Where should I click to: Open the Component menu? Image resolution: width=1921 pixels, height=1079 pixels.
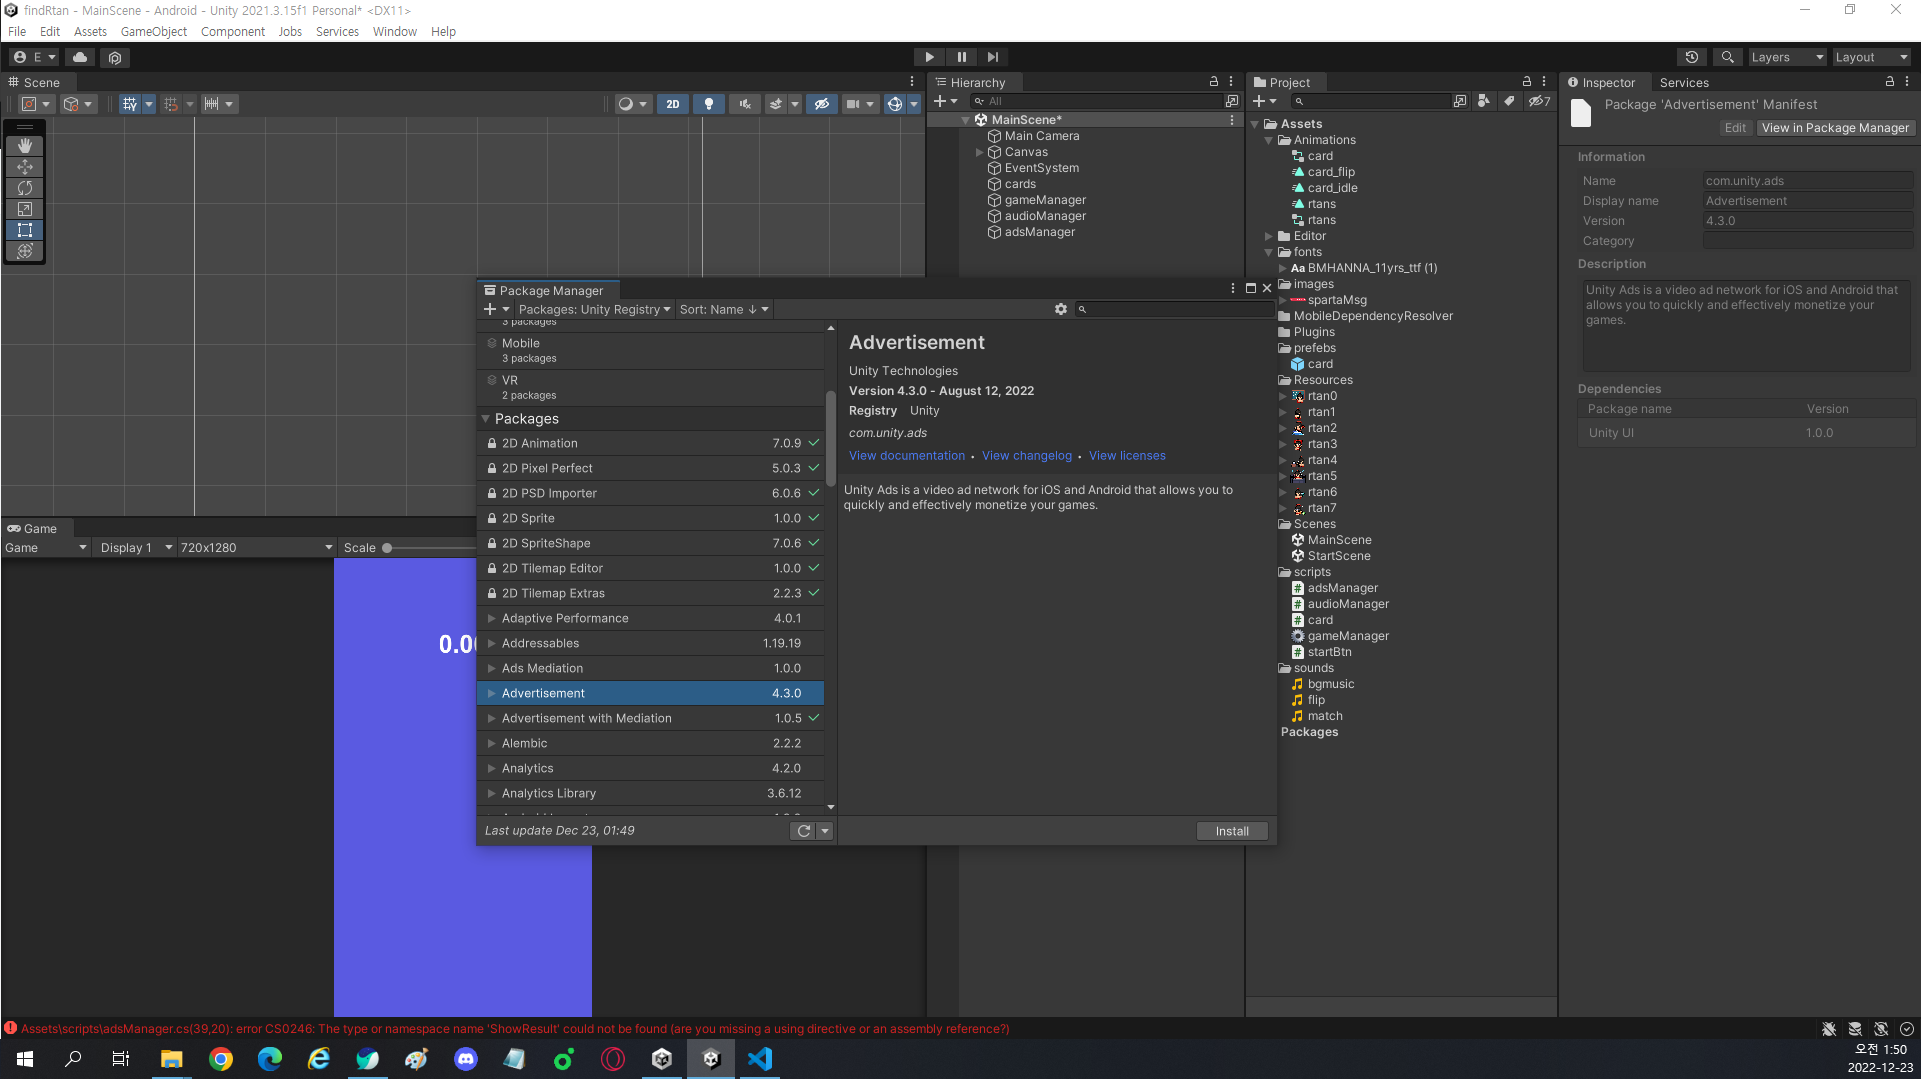tap(233, 31)
